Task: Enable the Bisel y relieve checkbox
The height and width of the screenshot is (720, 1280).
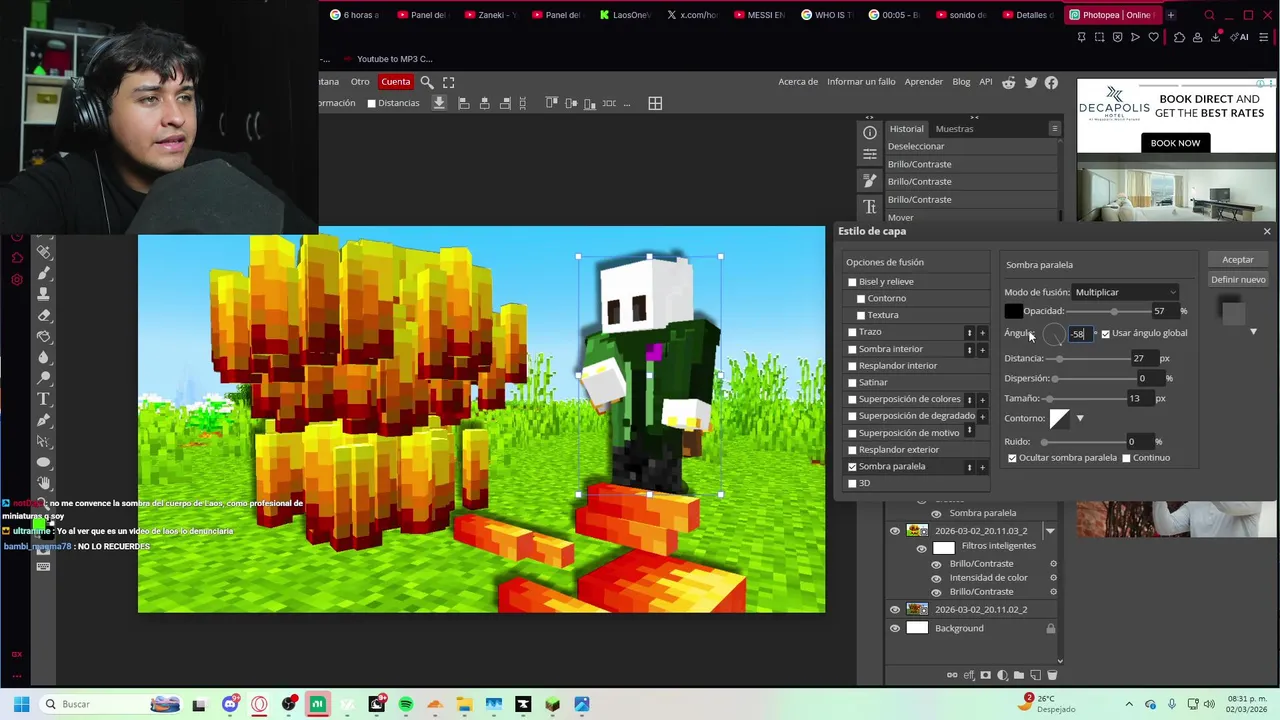Action: click(852, 282)
